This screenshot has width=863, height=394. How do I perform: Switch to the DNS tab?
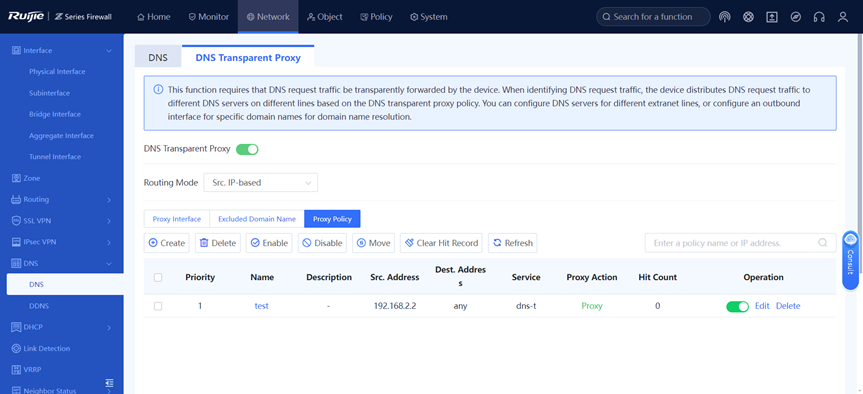click(x=158, y=57)
